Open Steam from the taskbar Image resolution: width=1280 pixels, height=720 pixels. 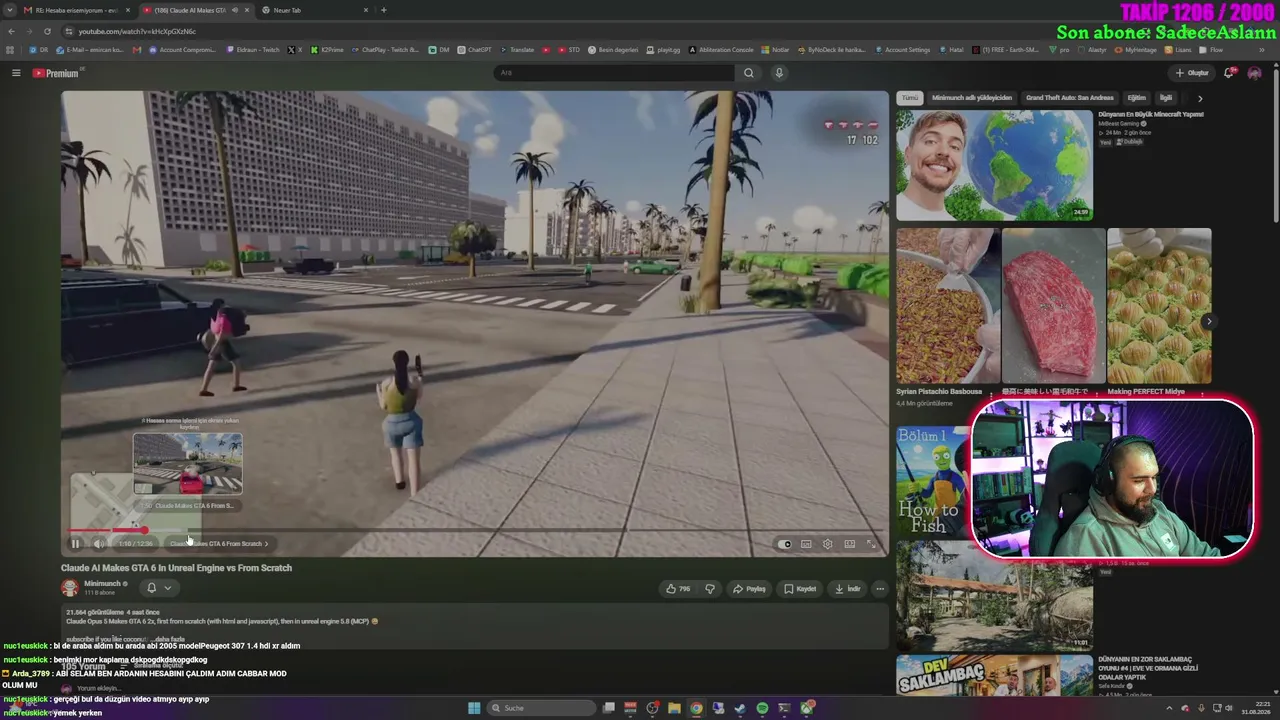740,708
